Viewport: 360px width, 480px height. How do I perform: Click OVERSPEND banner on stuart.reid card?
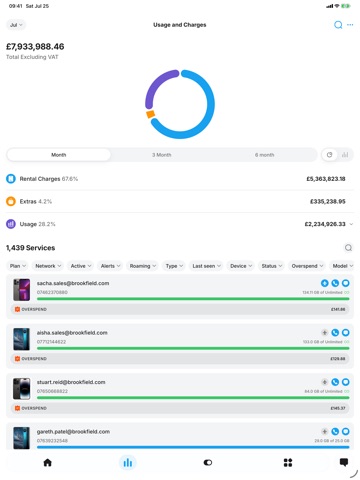pos(180,408)
